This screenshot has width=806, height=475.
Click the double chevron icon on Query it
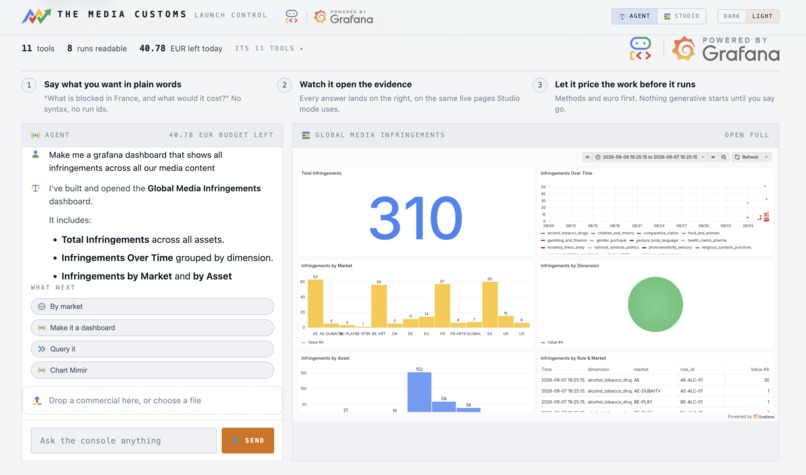click(x=42, y=349)
